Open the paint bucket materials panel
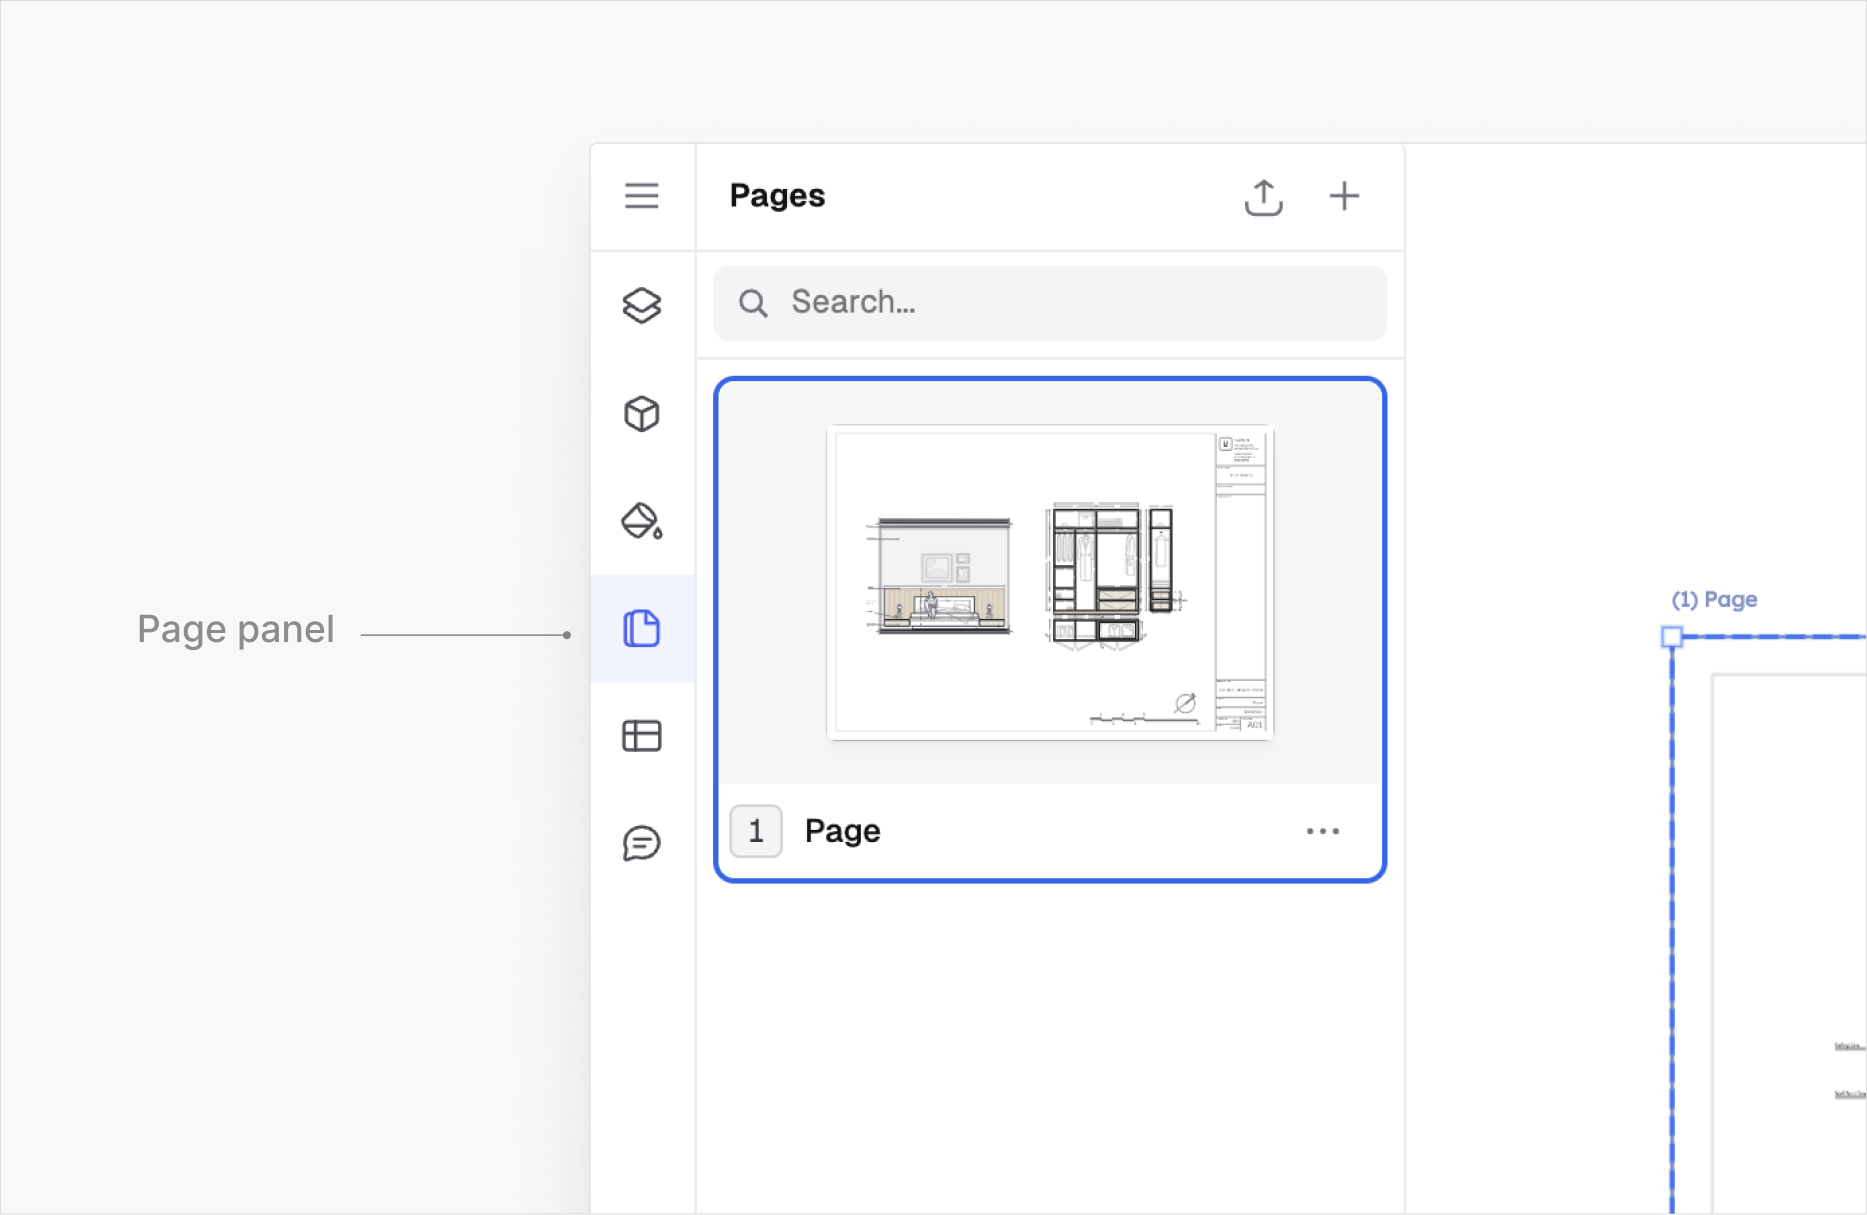 coord(642,521)
